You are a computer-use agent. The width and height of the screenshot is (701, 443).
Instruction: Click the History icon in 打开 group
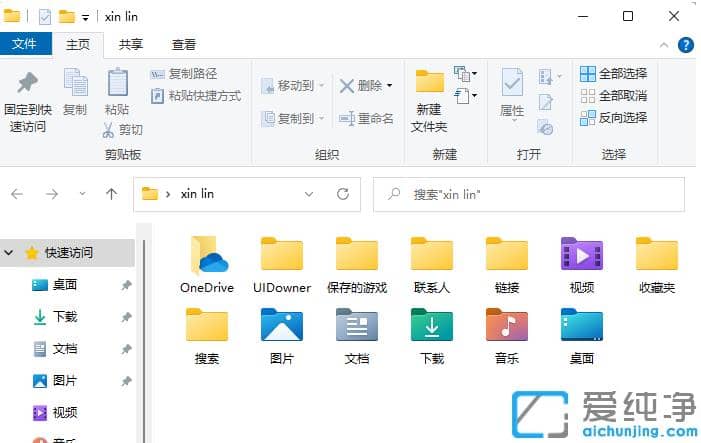[x=545, y=128]
